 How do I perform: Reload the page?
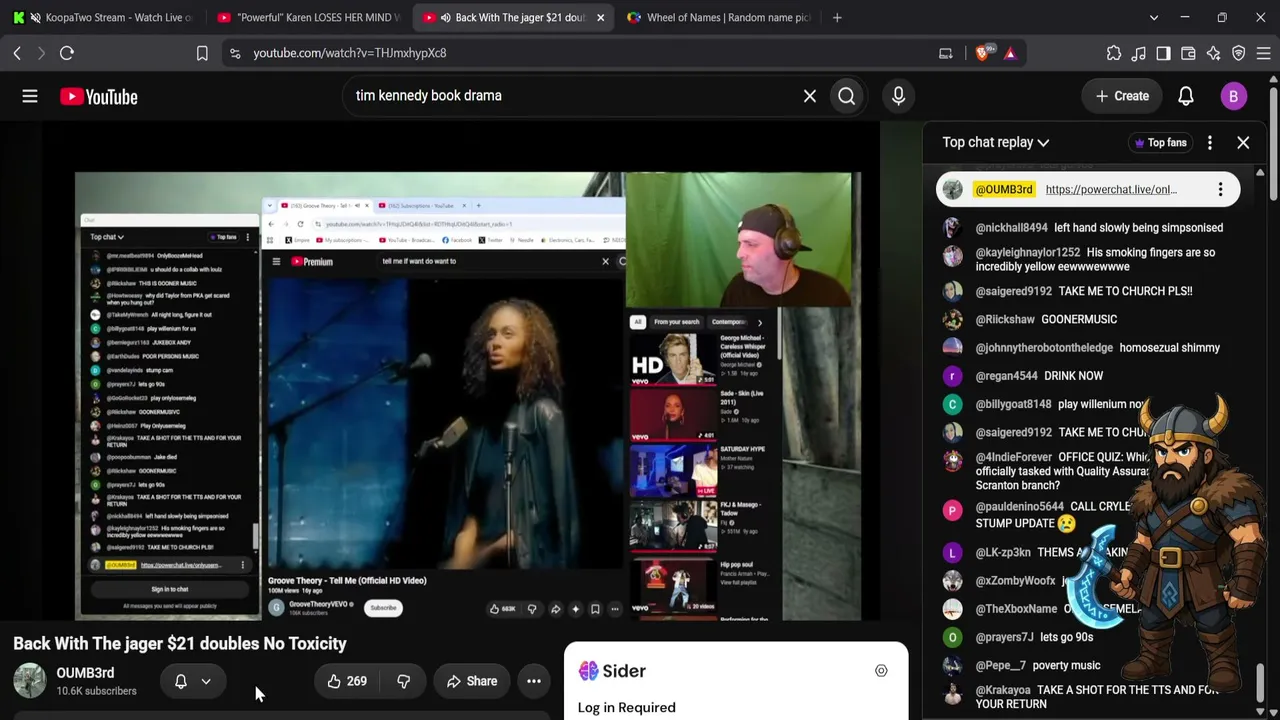coord(67,53)
